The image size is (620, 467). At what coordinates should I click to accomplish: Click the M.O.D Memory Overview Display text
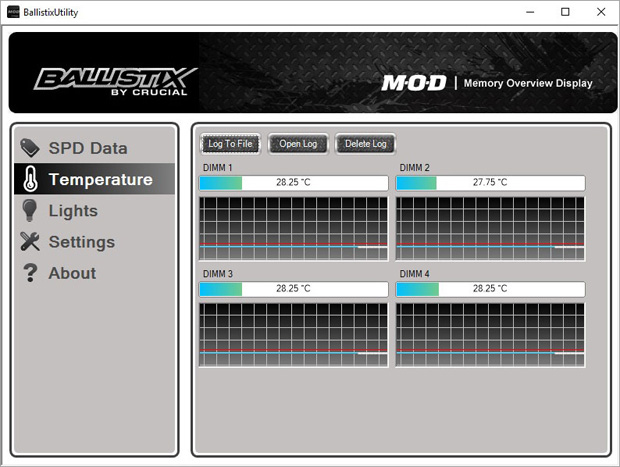tap(487, 83)
